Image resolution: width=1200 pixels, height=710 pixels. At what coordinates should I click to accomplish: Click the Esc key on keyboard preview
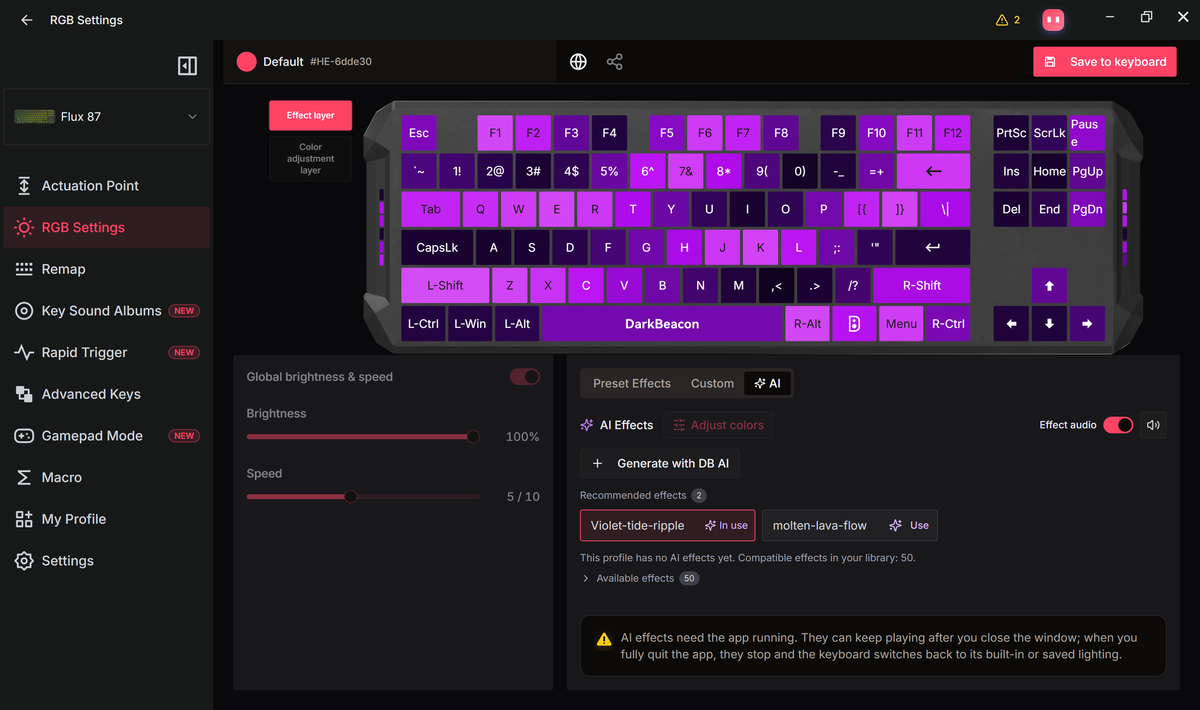tap(419, 133)
